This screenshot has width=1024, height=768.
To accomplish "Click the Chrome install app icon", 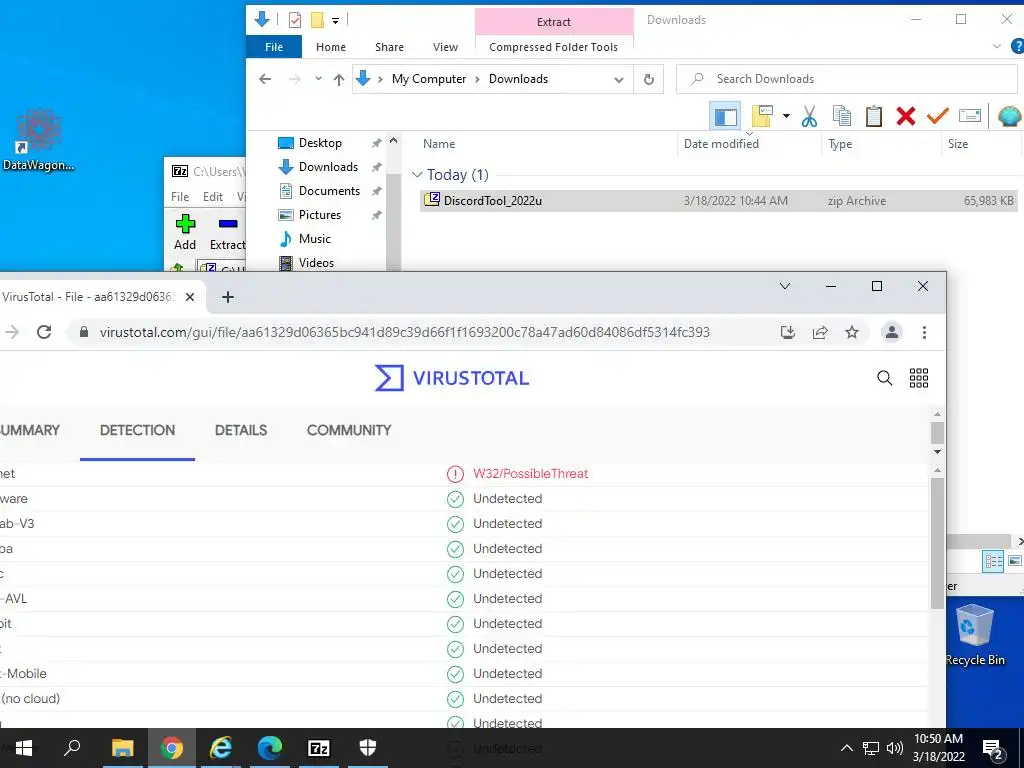I will 788,332.
